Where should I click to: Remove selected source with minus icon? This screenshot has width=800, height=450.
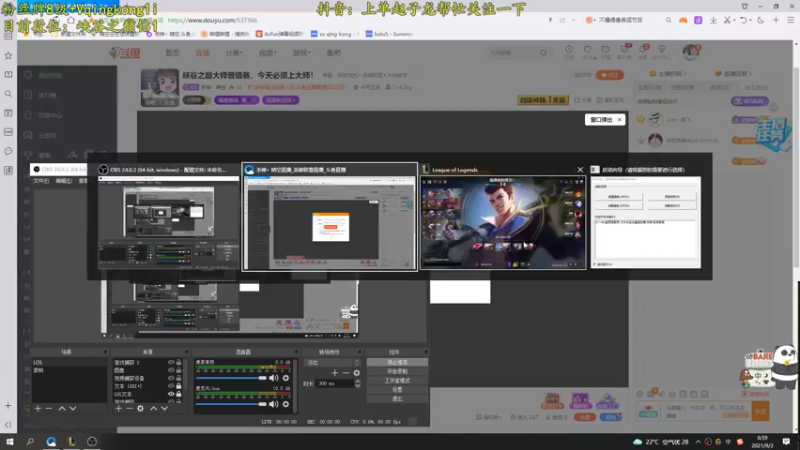pos(129,408)
